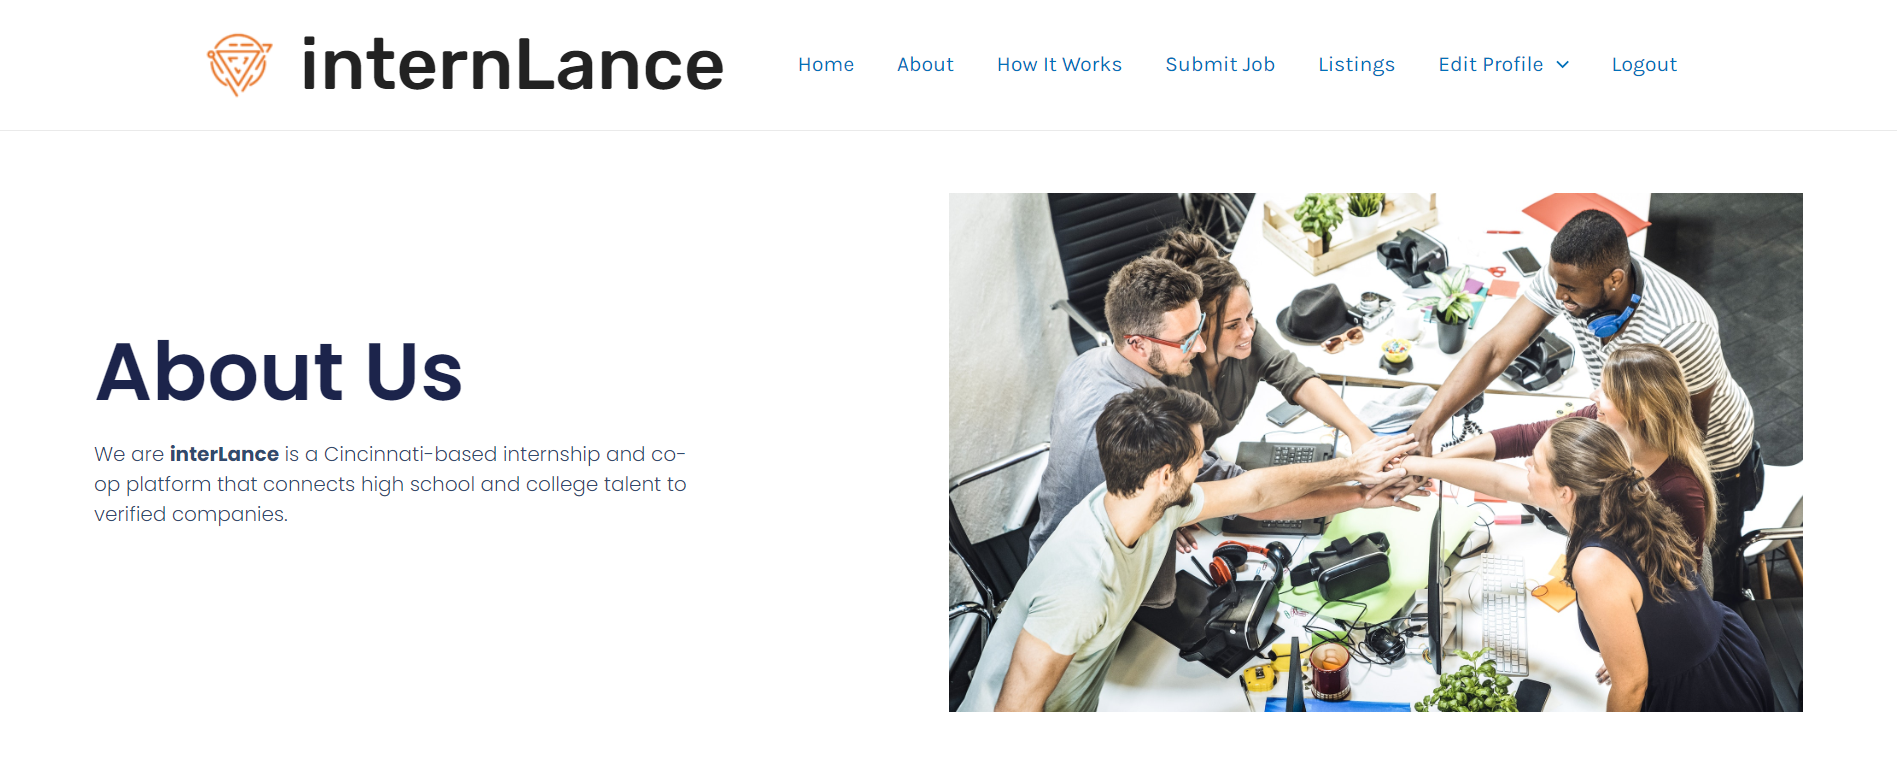
Task: Open the How It Works page
Action: coord(1059,65)
